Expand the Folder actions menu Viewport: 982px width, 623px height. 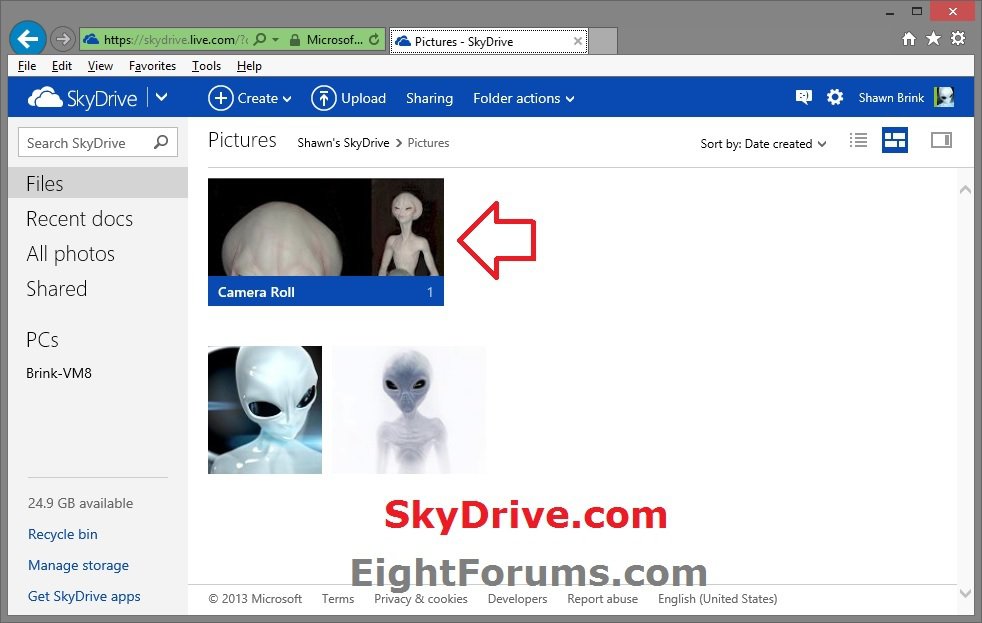click(x=524, y=98)
